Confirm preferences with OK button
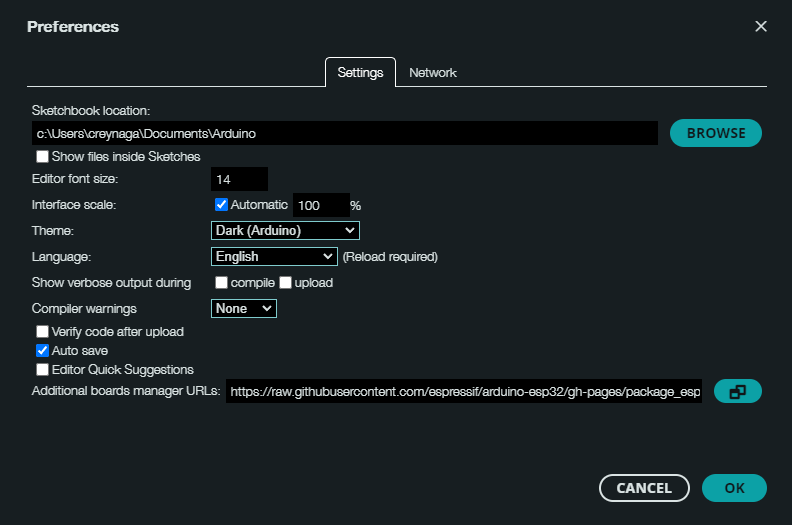This screenshot has width=792, height=525. 734,488
